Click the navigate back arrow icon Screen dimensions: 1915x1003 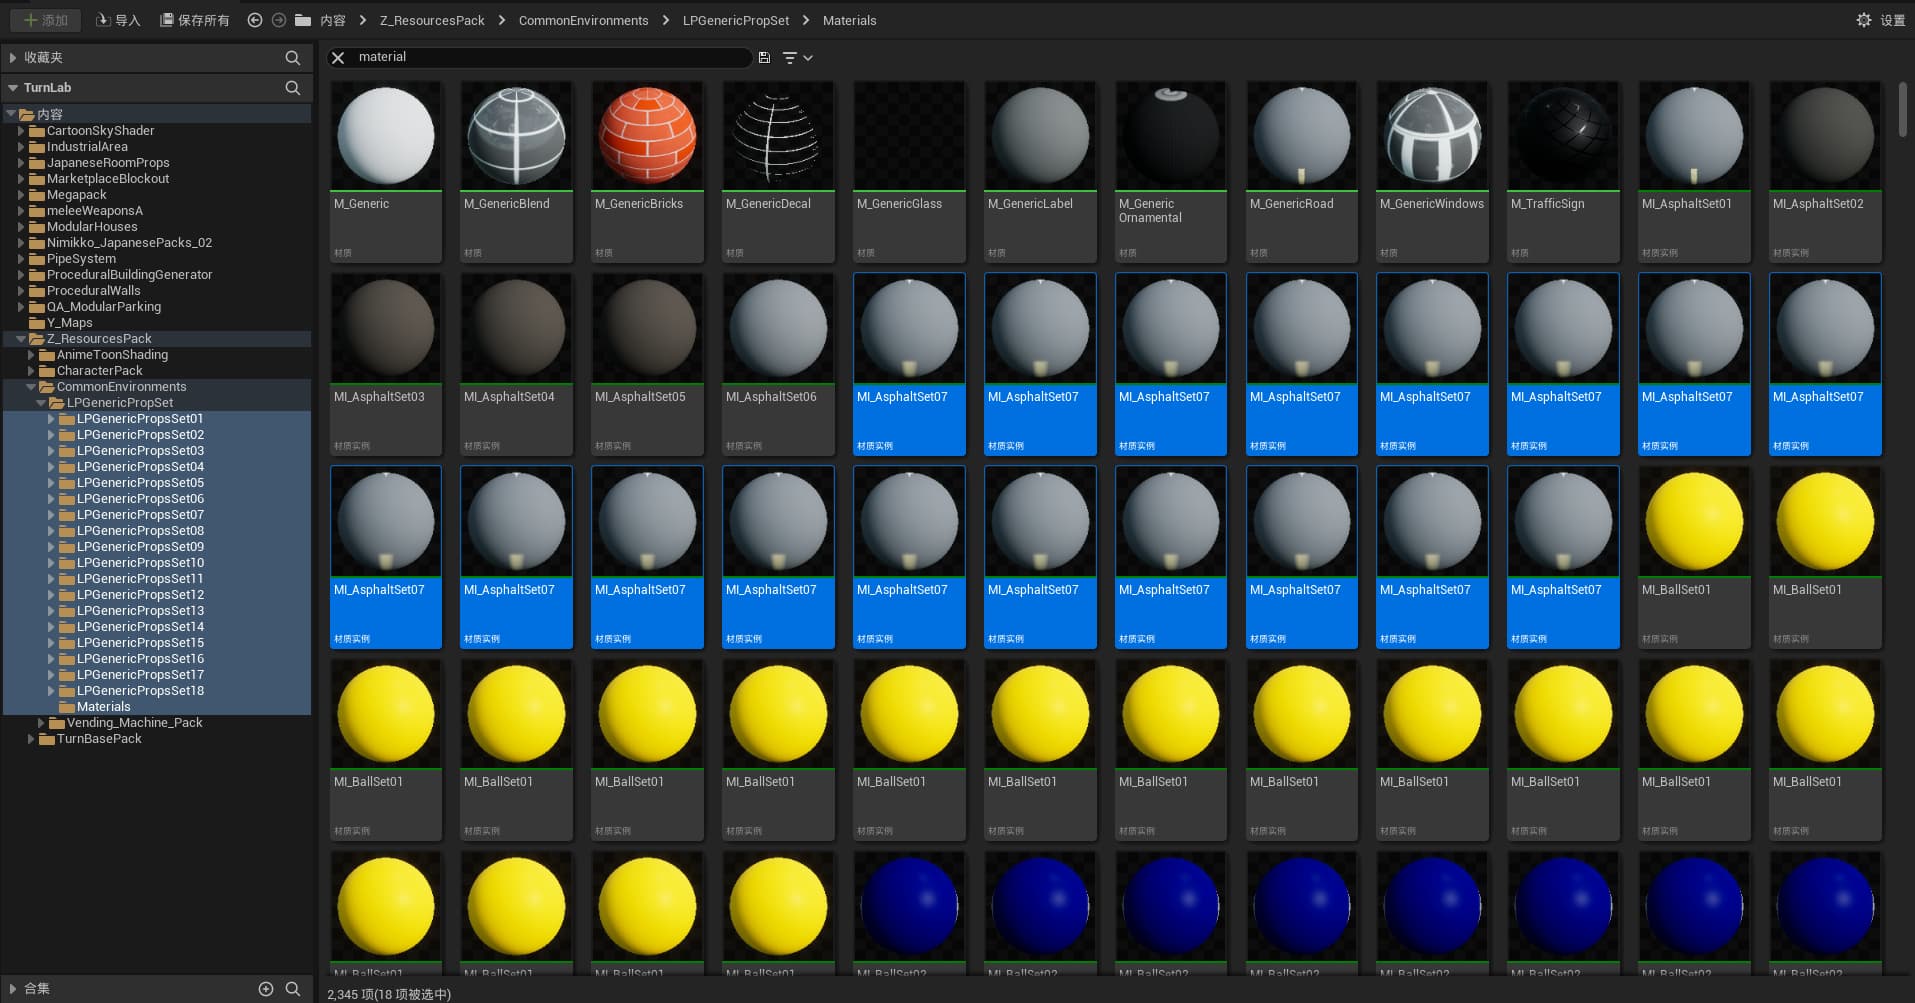(255, 20)
